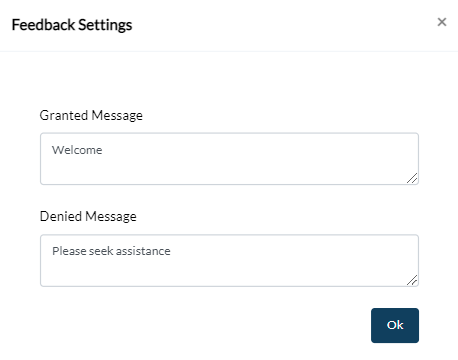Viewport: 458px width, 360px height.
Task: Click the Ok button
Action: (x=395, y=325)
